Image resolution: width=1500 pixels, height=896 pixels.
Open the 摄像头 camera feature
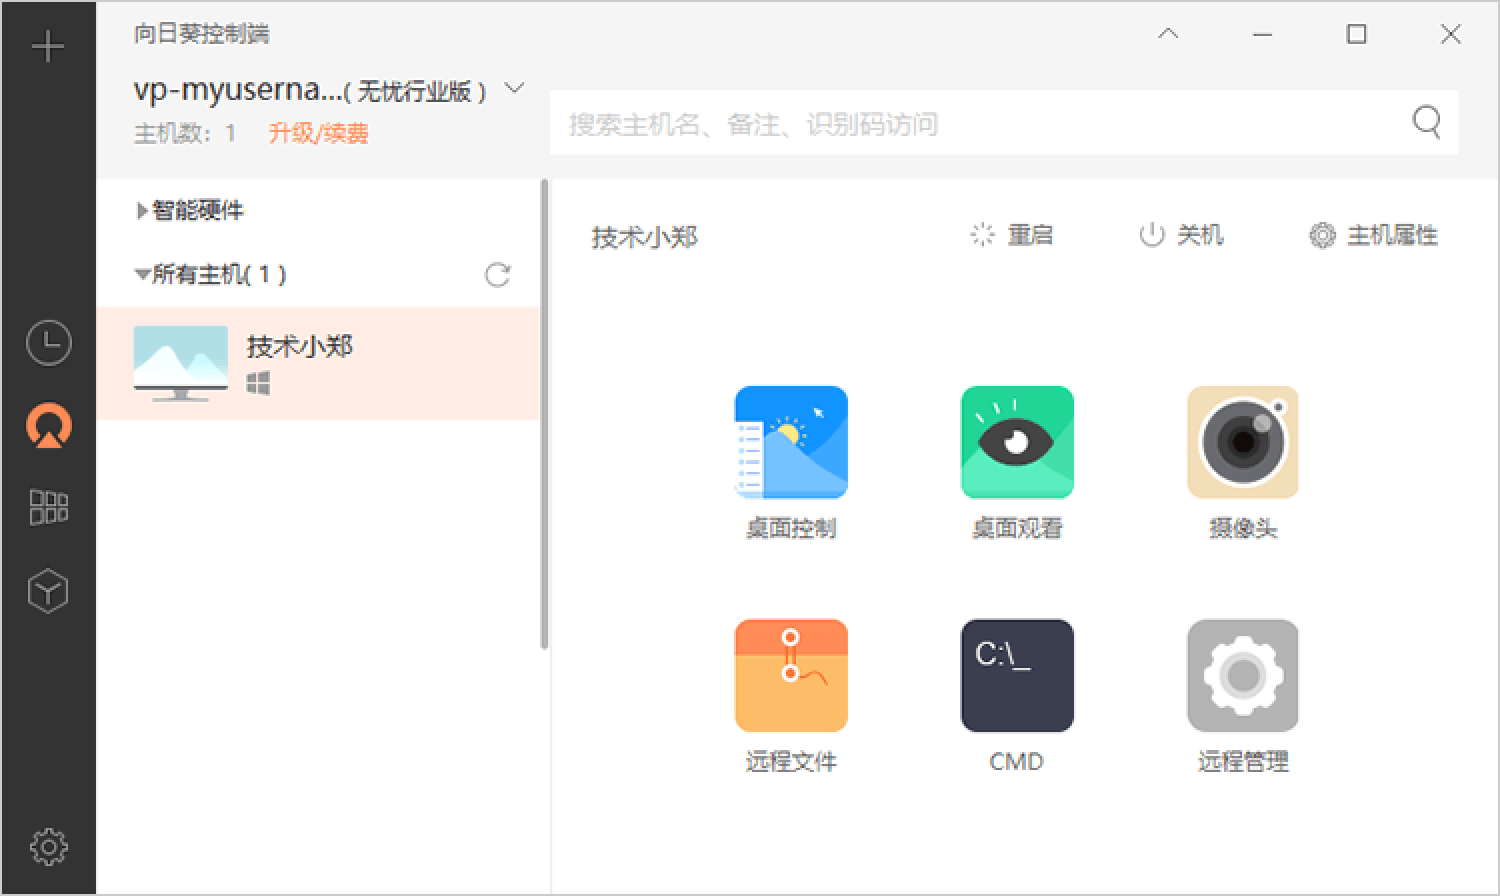[1243, 463]
